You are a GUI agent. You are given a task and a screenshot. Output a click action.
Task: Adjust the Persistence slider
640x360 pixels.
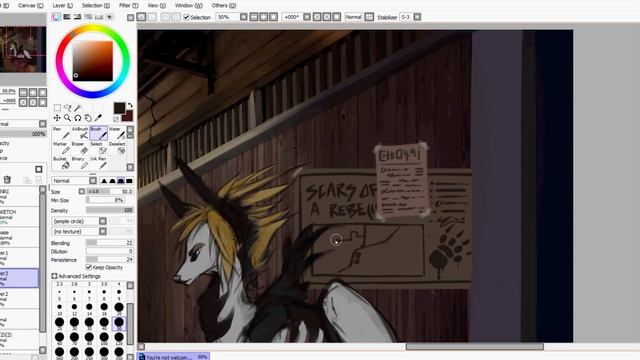109,260
